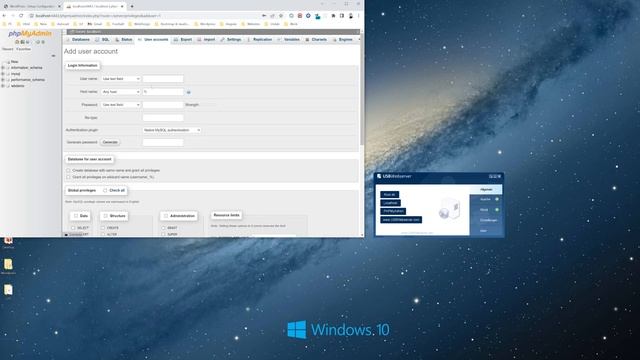
Task: Open the Chrome three-dot menu
Action: (359, 16)
